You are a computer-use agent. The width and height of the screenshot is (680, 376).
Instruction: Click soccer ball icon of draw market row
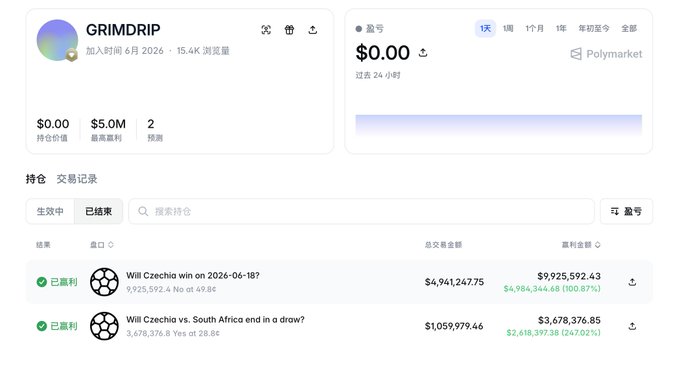[104, 326]
